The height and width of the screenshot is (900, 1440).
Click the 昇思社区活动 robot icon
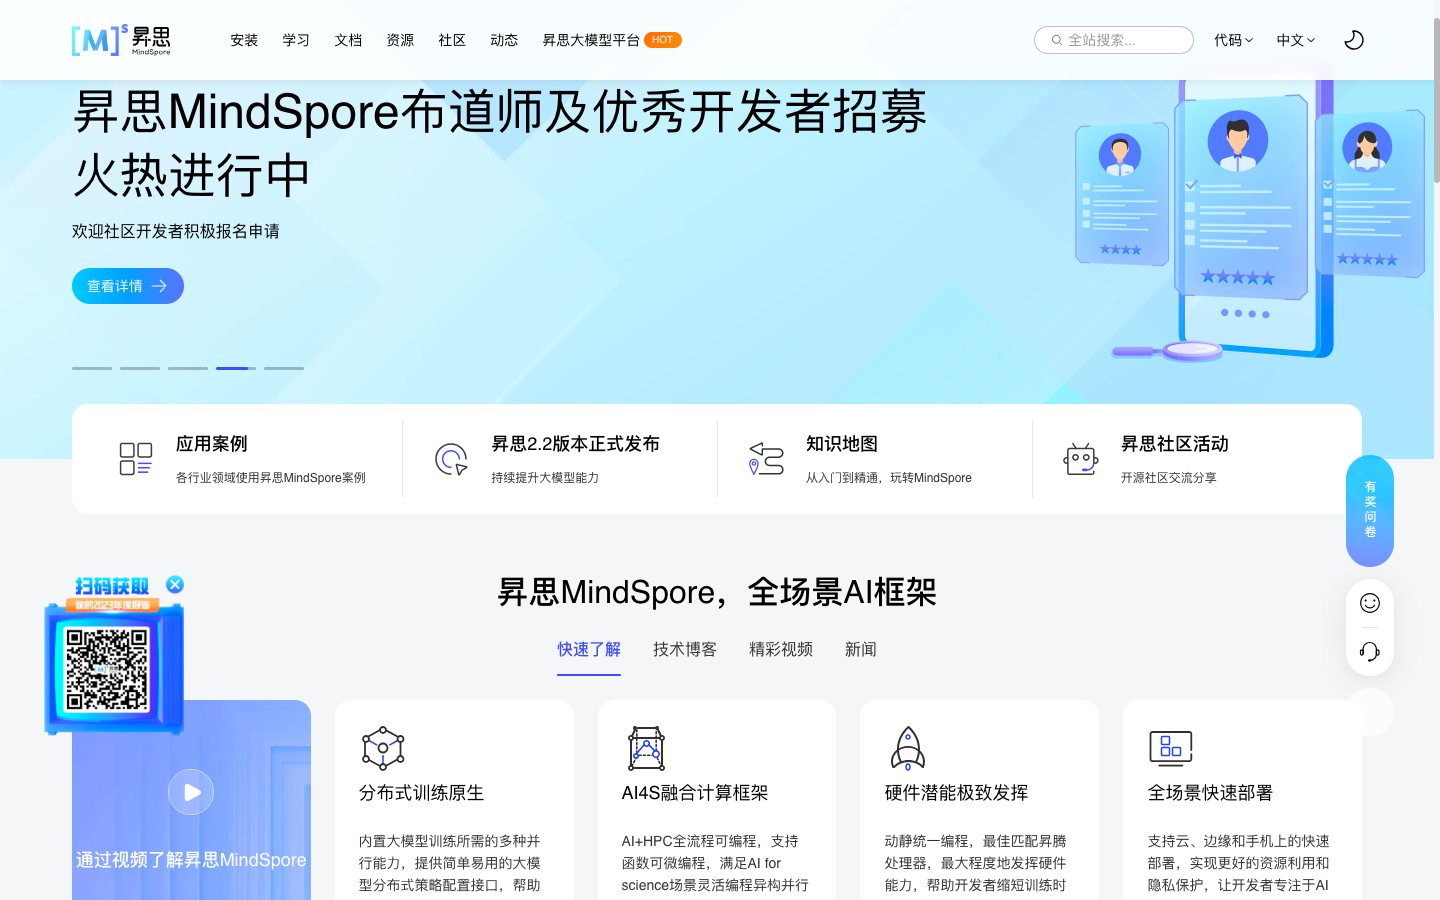click(1081, 459)
